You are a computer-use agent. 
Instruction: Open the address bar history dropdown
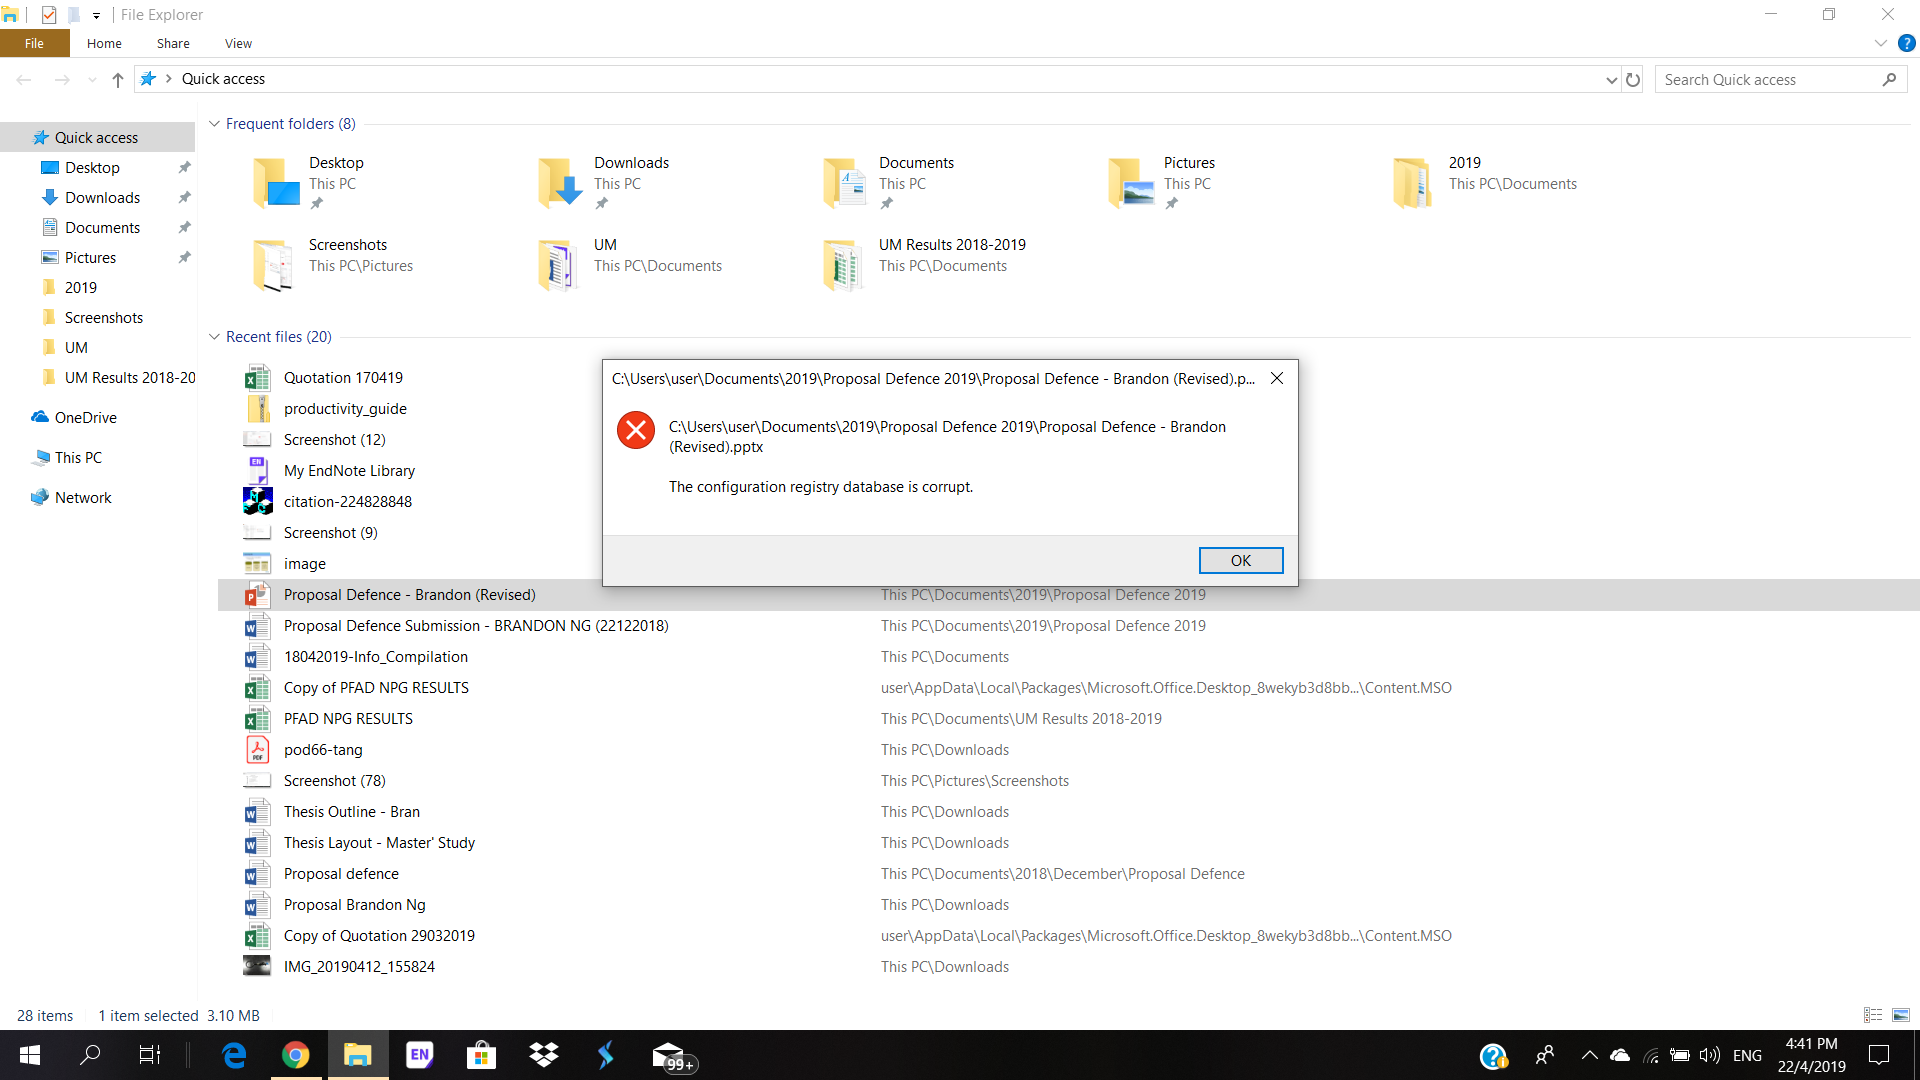(x=1611, y=80)
